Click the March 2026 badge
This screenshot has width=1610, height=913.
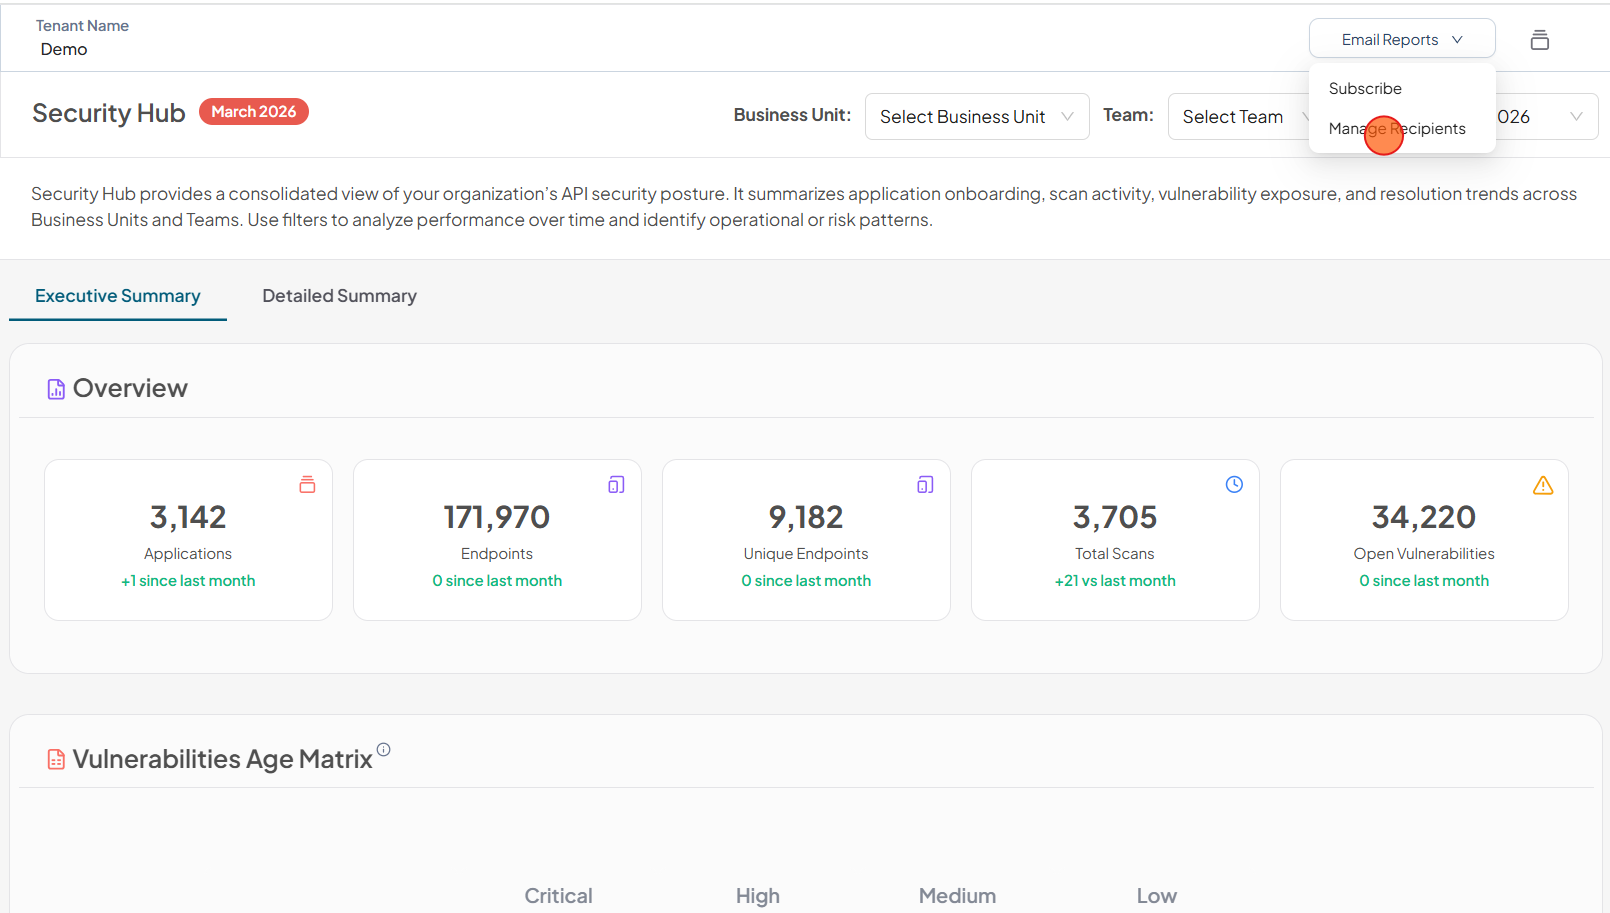pos(254,112)
